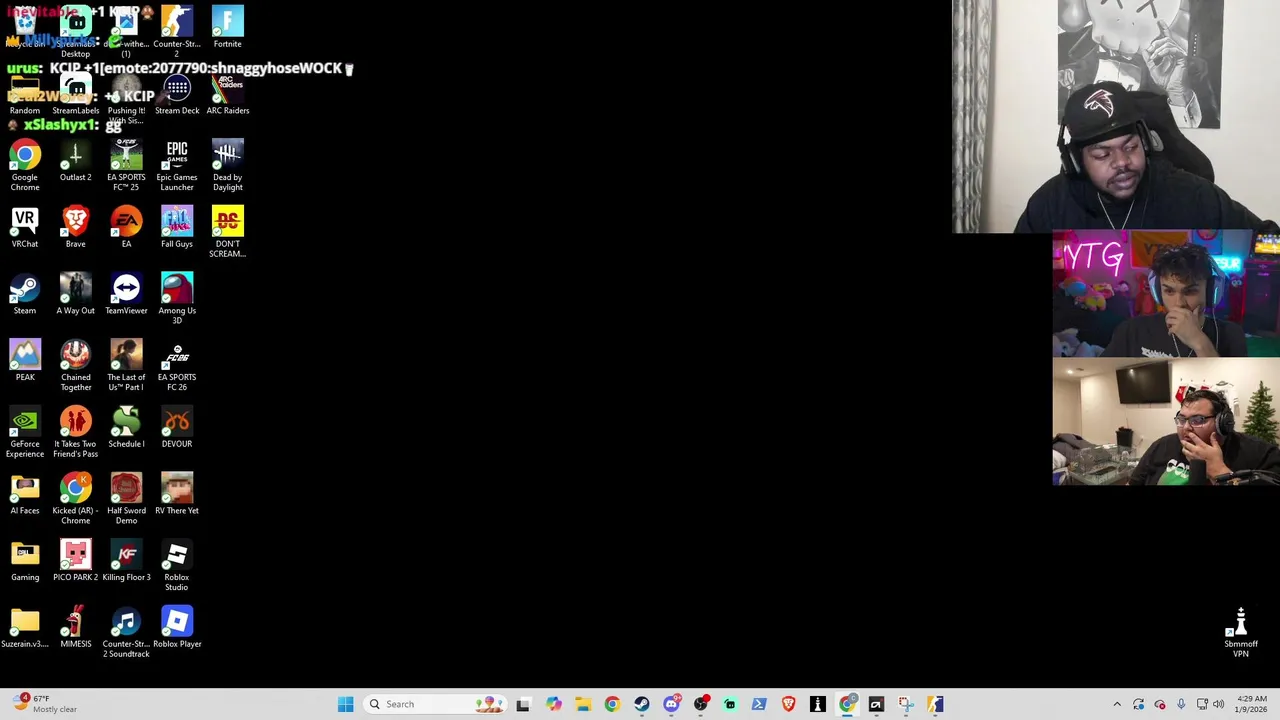Launch the Counter-Strike 2 desktop shortcut

click(x=177, y=31)
